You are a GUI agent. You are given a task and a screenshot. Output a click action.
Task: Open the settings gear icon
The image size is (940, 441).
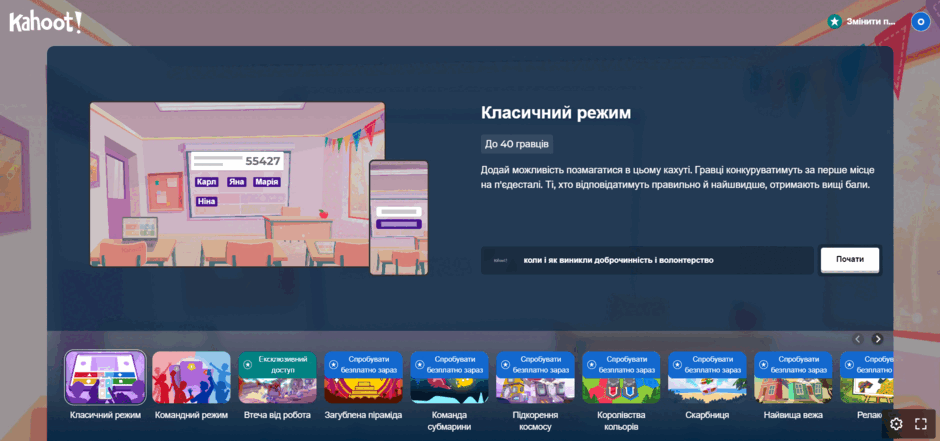(896, 424)
